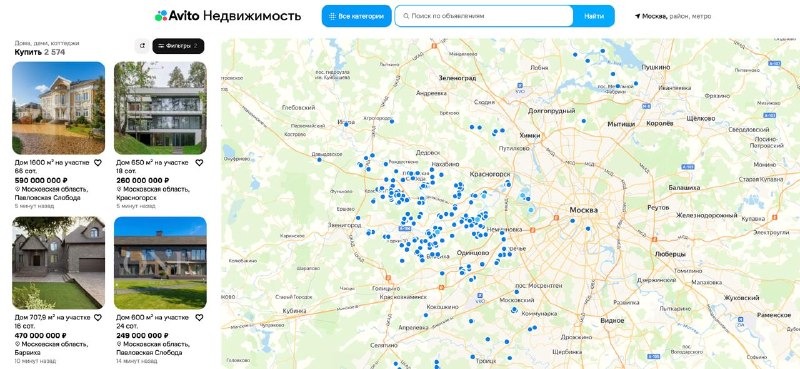Click the Москва city label on the map
Viewport: 800px width, 369px height.
584,210
